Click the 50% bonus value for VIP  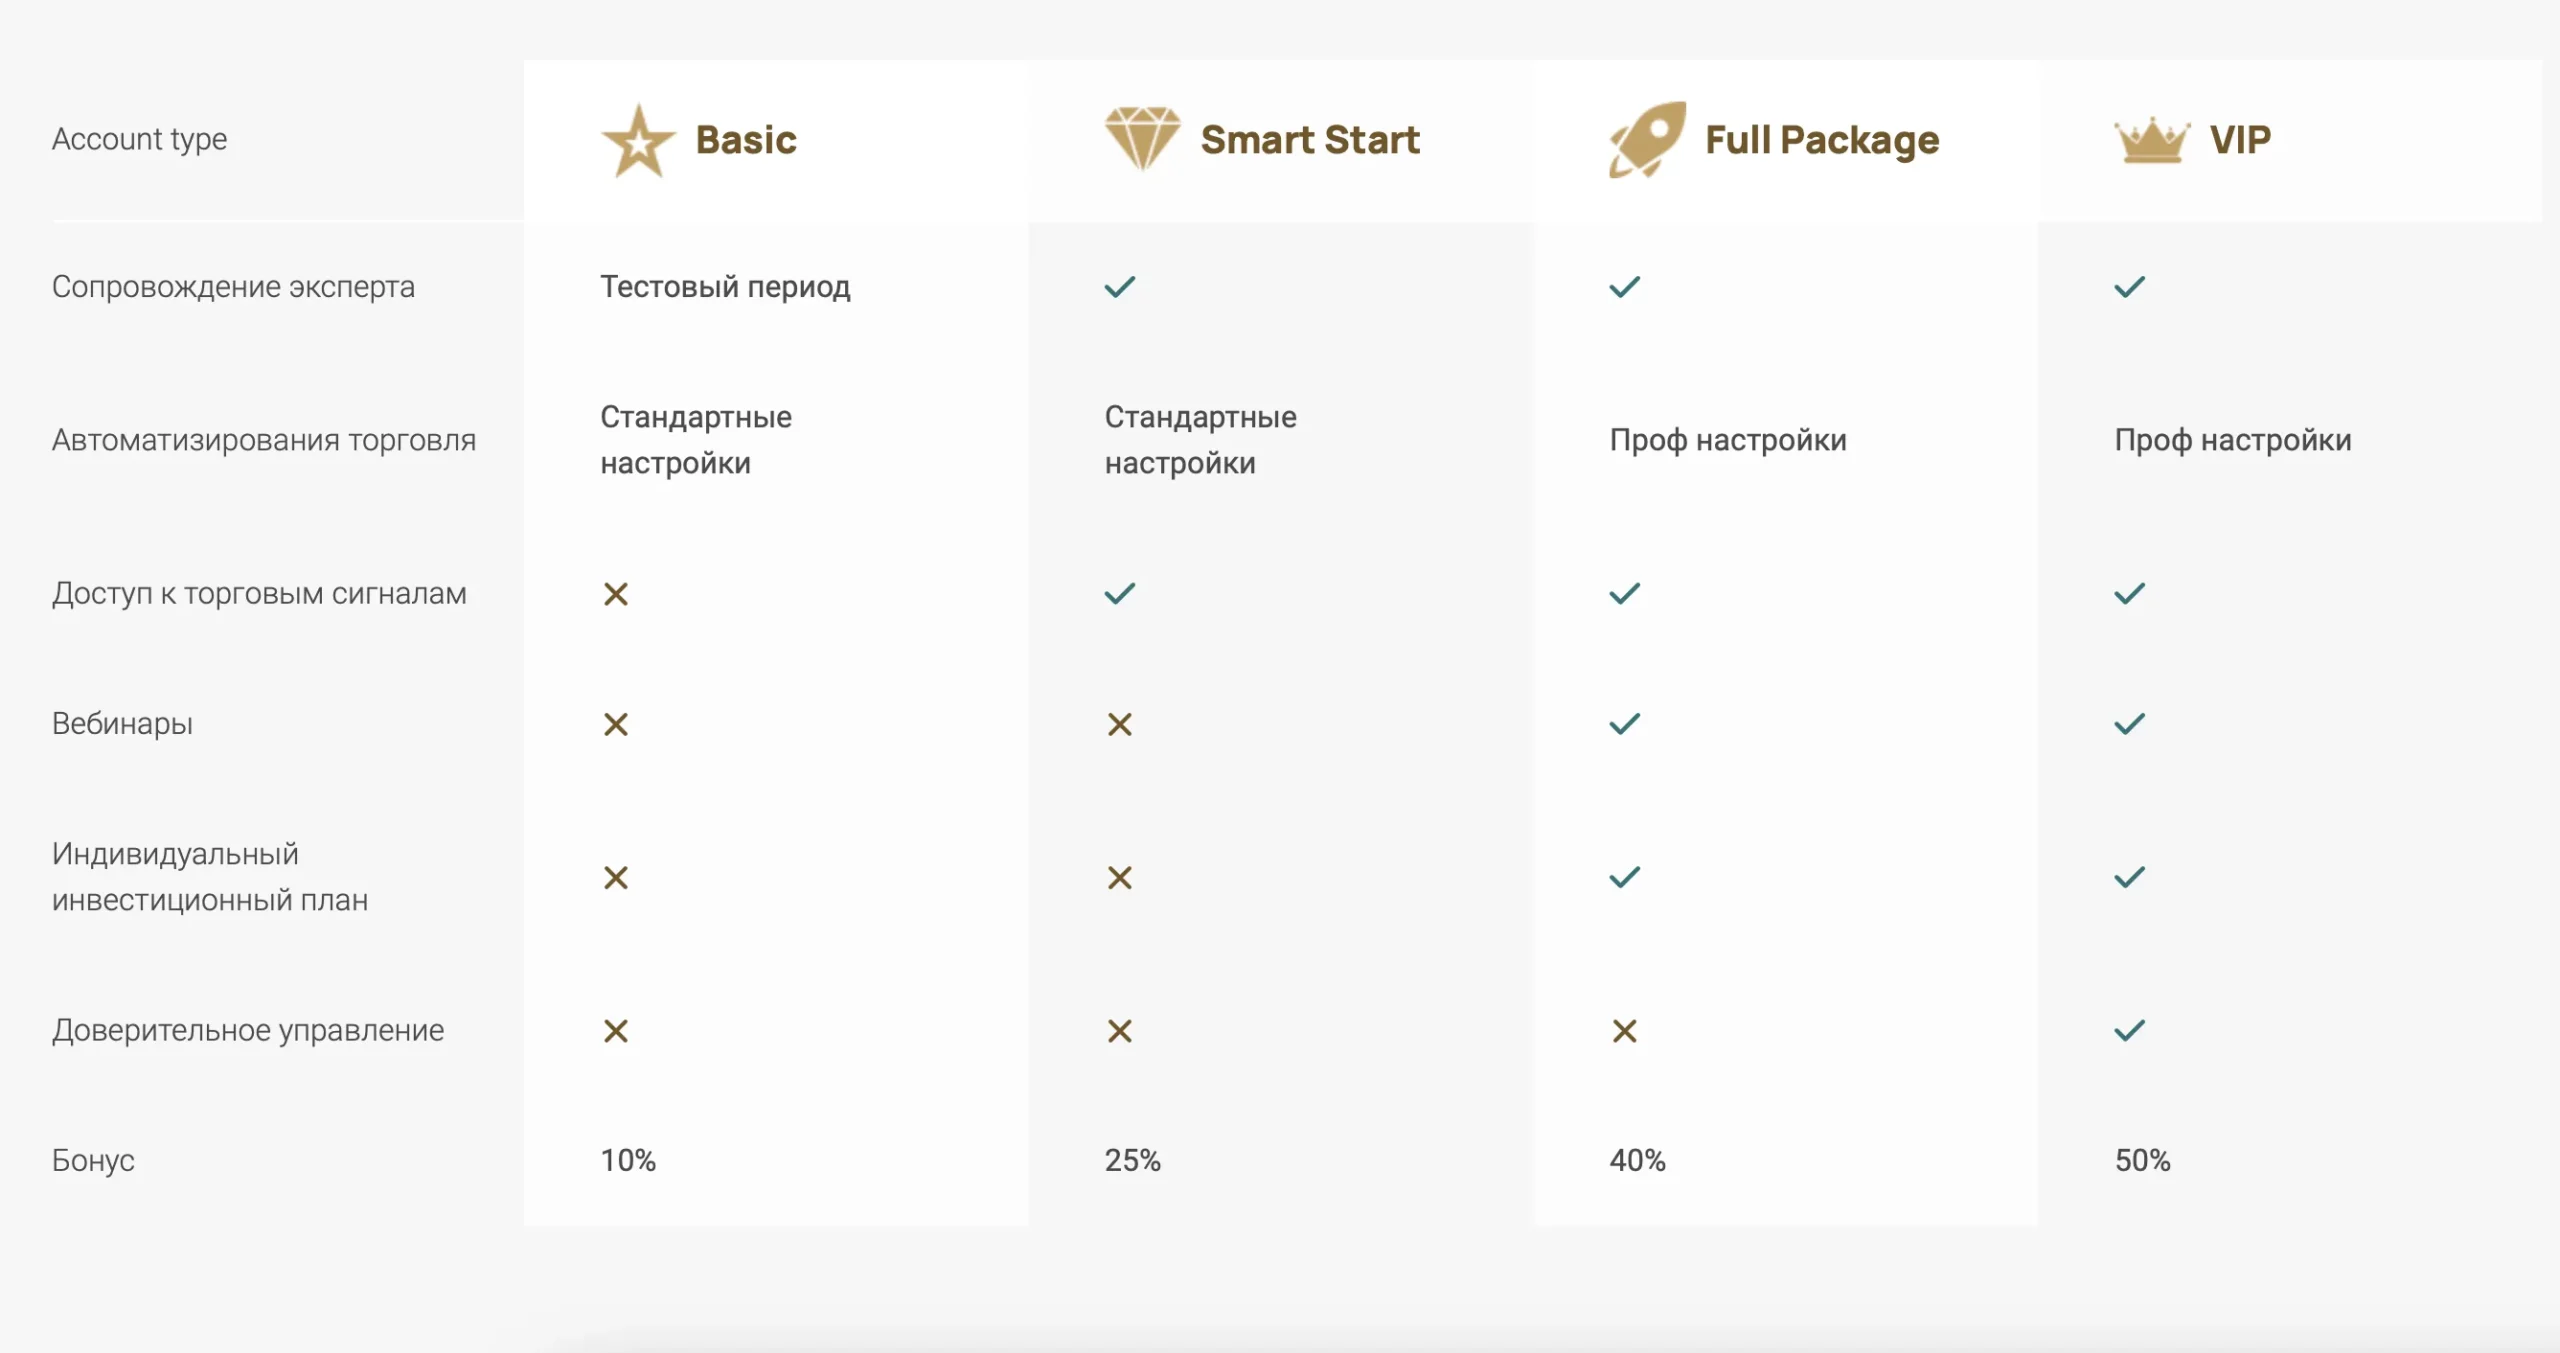(2142, 1160)
